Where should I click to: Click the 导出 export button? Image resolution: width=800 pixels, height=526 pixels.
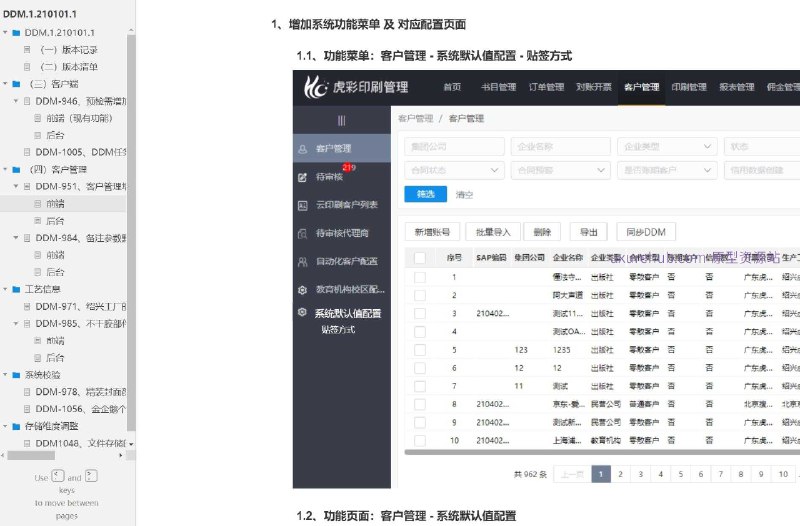588,232
